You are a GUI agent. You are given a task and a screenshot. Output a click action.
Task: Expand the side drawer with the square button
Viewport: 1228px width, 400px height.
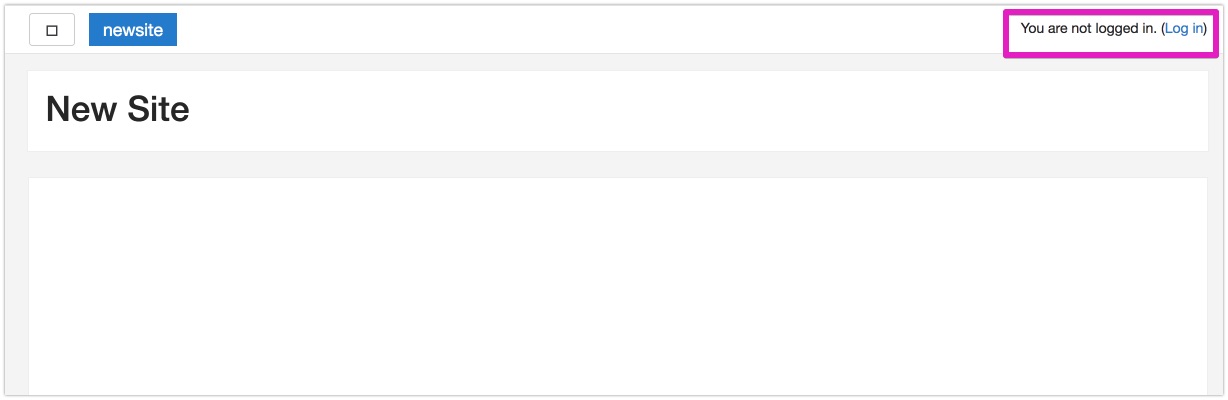click(x=52, y=30)
